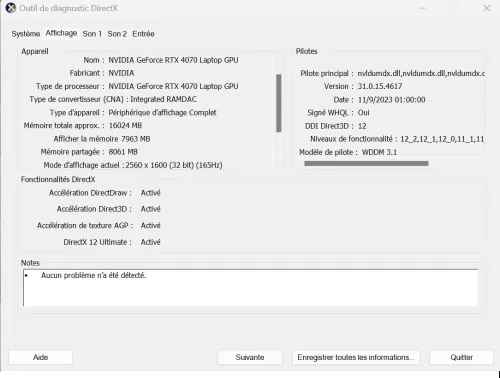Click the feature levels 12_2,12_1 value

442,139
